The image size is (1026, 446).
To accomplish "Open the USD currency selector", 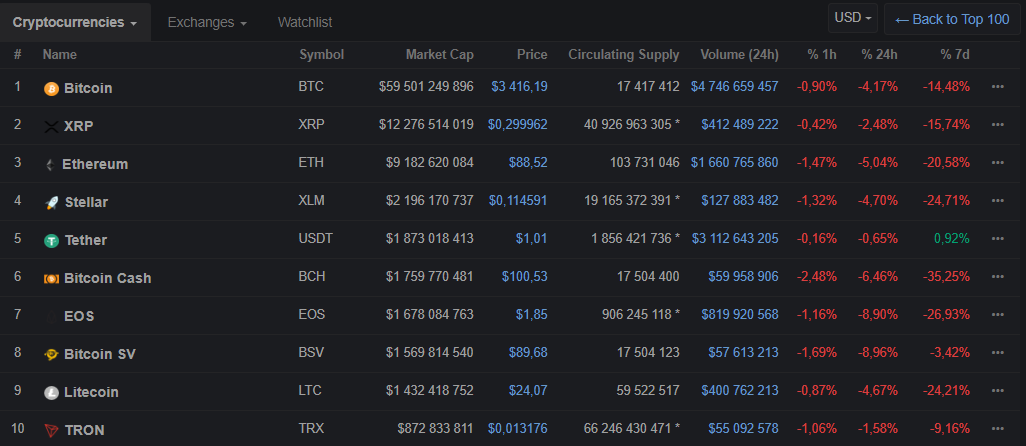I will click(x=853, y=18).
